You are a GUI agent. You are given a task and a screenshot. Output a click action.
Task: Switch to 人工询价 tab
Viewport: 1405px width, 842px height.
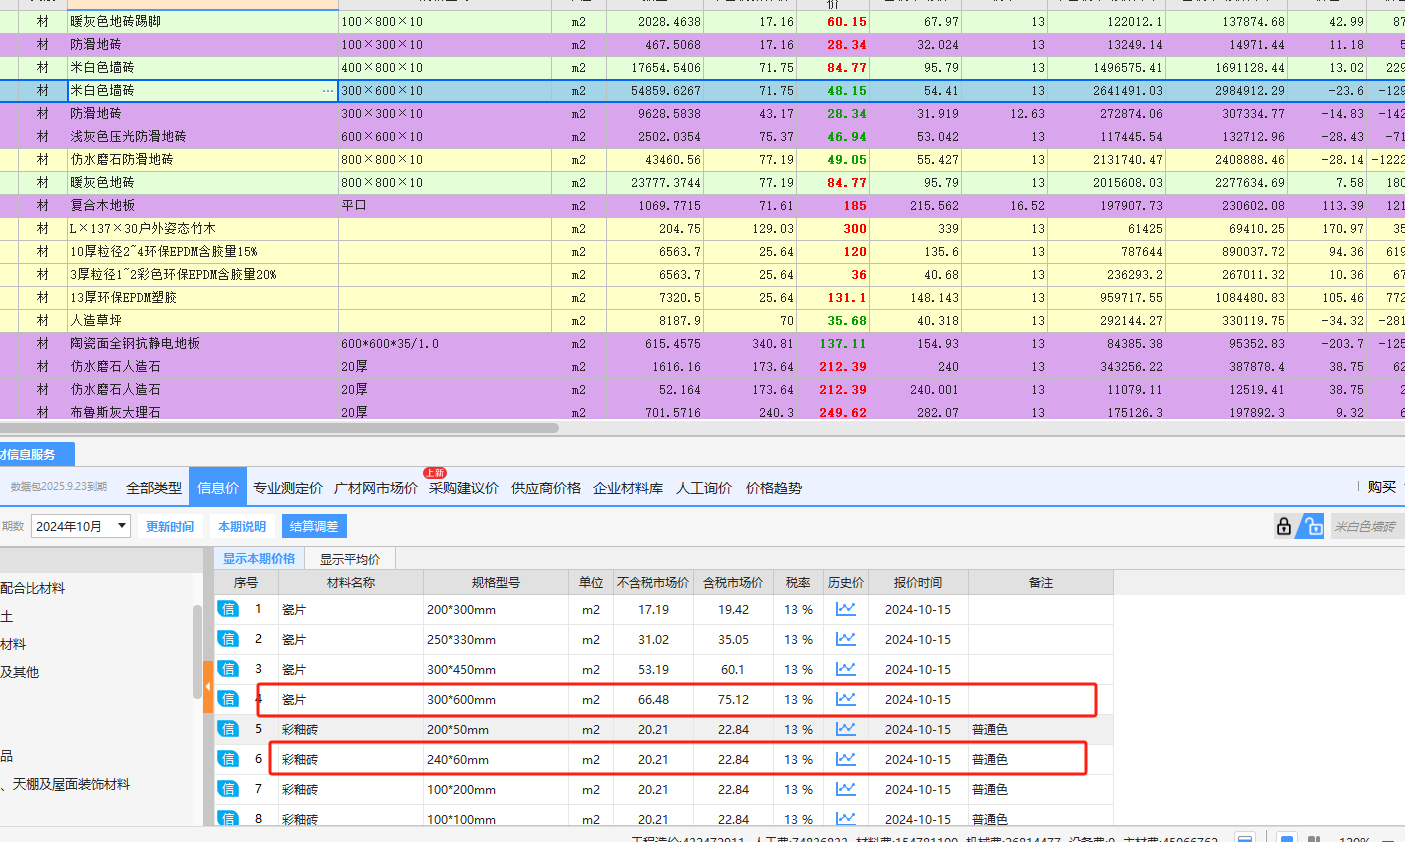tap(704, 488)
